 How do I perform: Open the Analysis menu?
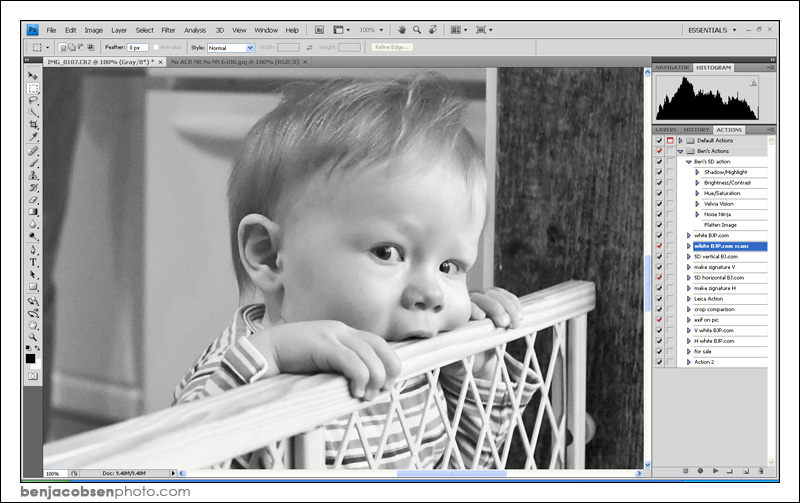point(195,31)
